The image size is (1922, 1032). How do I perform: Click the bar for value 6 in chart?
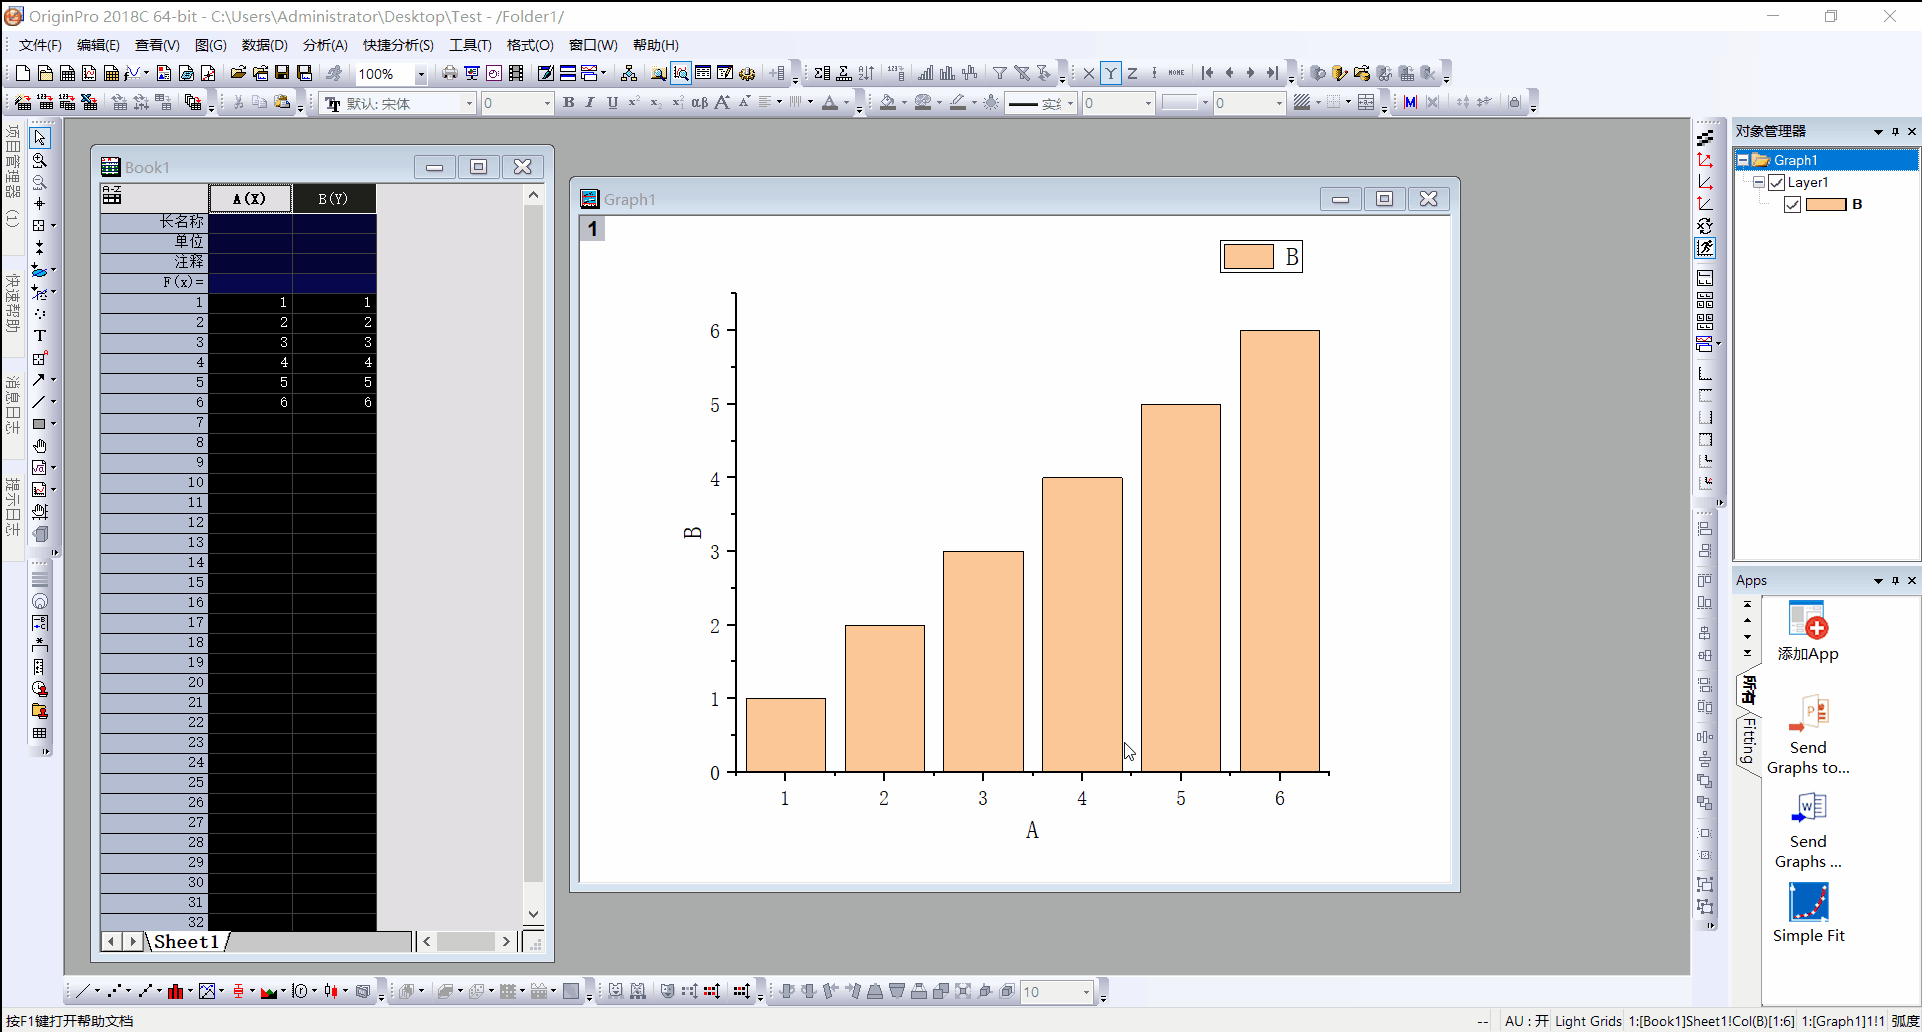tap(1279, 551)
